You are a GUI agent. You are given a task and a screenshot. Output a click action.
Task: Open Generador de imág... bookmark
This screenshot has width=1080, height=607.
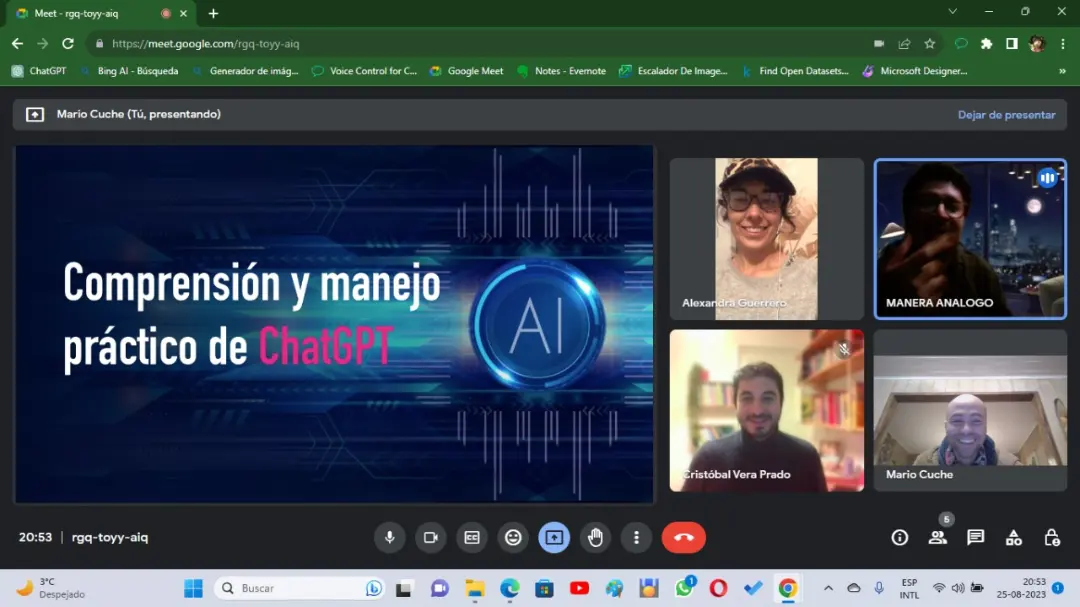click(x=245, y=71)
